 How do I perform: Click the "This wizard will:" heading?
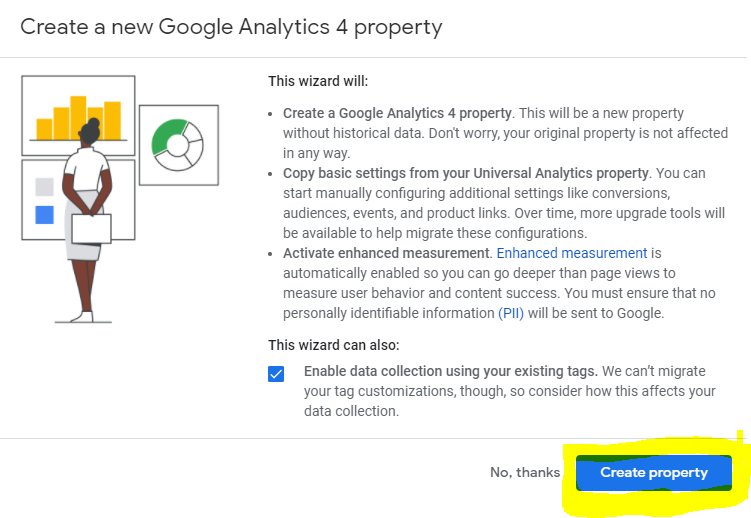[x=318, y=81]
